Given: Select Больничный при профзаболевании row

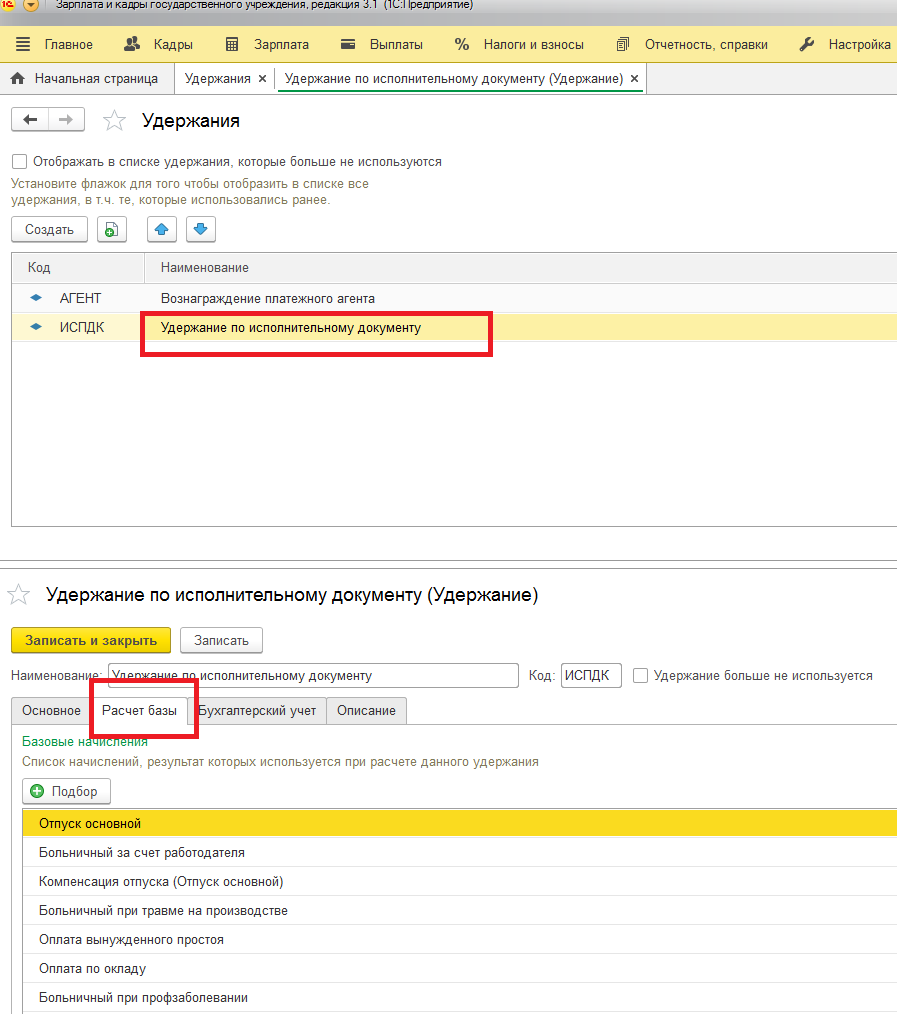Looking at the screenshot, I should pos(460,997).
